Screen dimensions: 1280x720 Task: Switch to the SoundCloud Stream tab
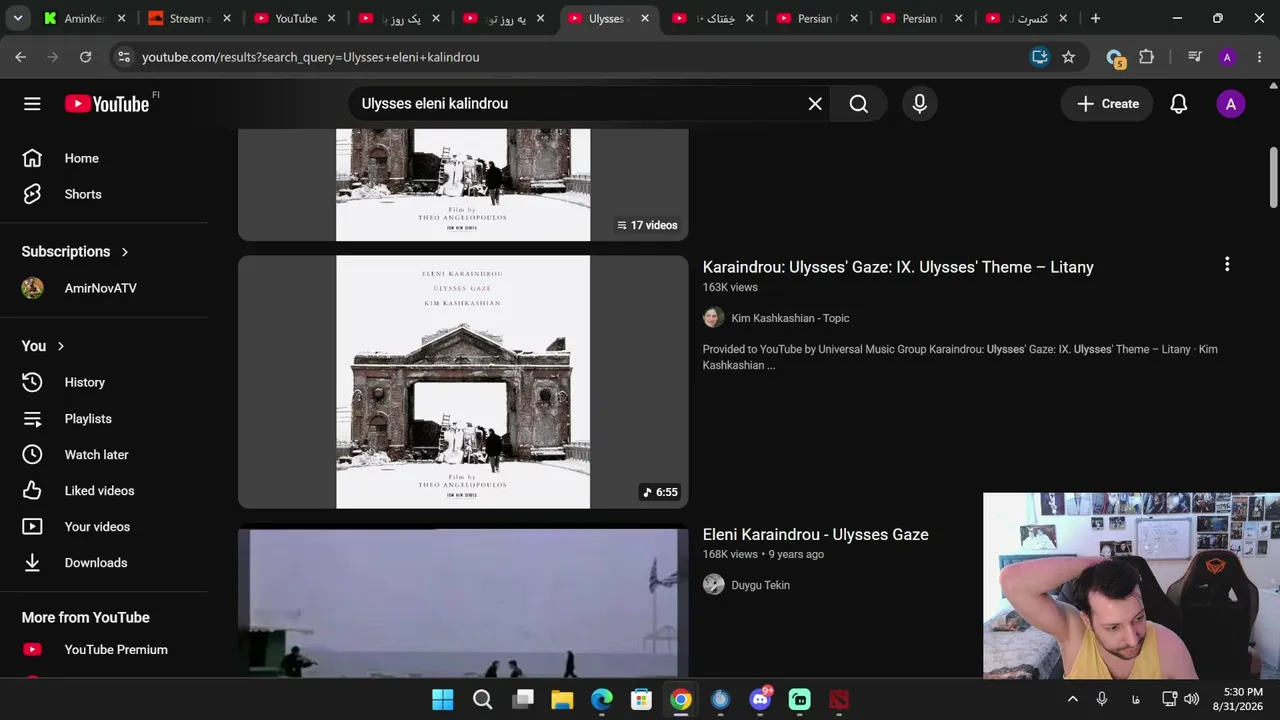click(190, 18)
